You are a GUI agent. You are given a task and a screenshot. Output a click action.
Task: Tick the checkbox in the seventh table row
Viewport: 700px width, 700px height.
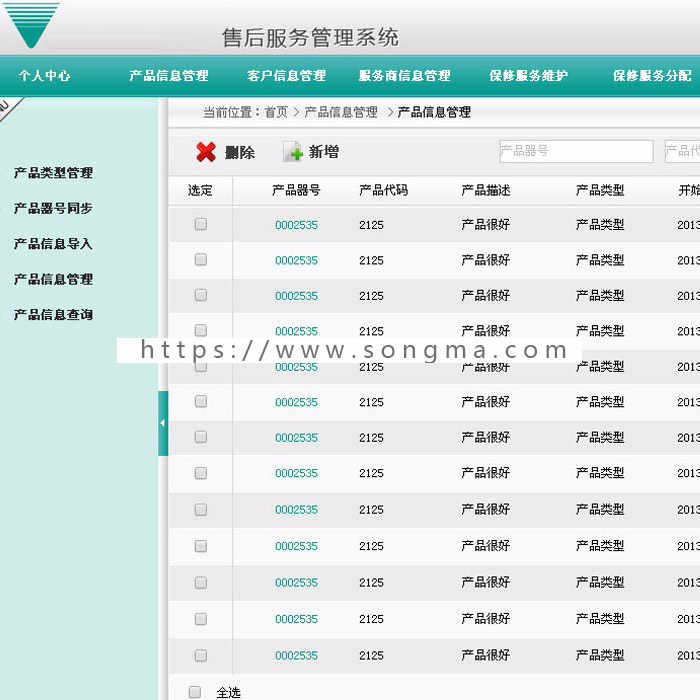pos(201,437)
